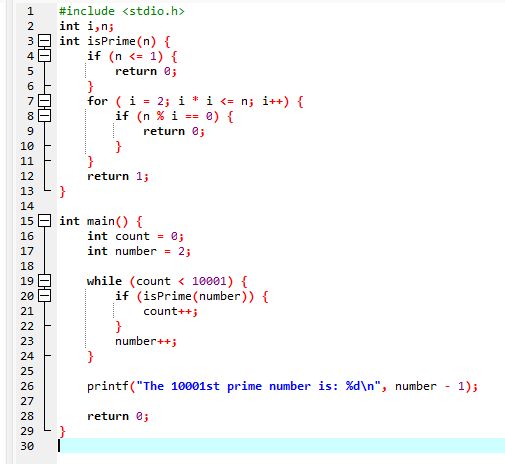Click the closing brace at line 13
The height and width of the screenshot is (464, 505).
point(62,191)
